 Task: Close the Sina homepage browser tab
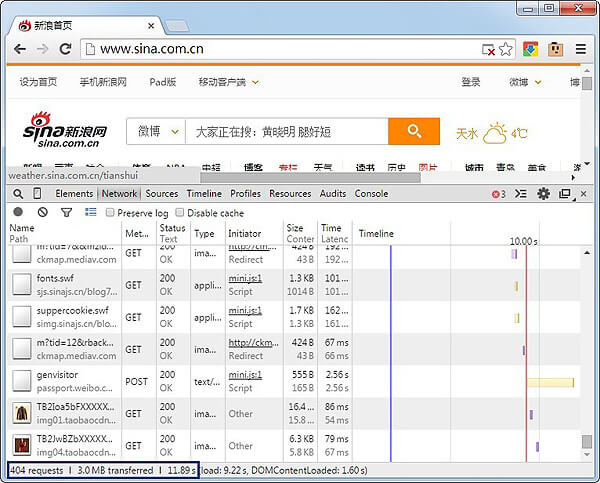pos(151,26)
